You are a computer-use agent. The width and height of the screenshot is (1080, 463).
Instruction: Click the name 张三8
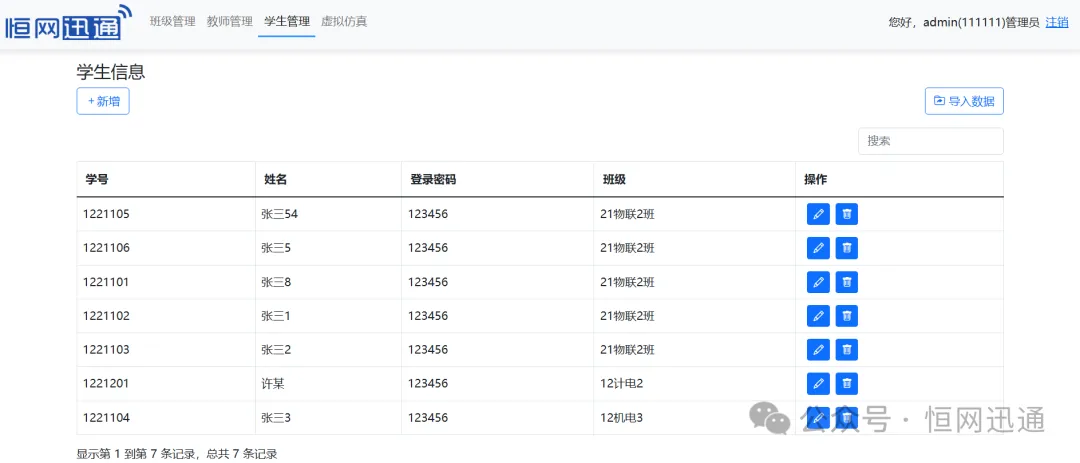(276, 282)
